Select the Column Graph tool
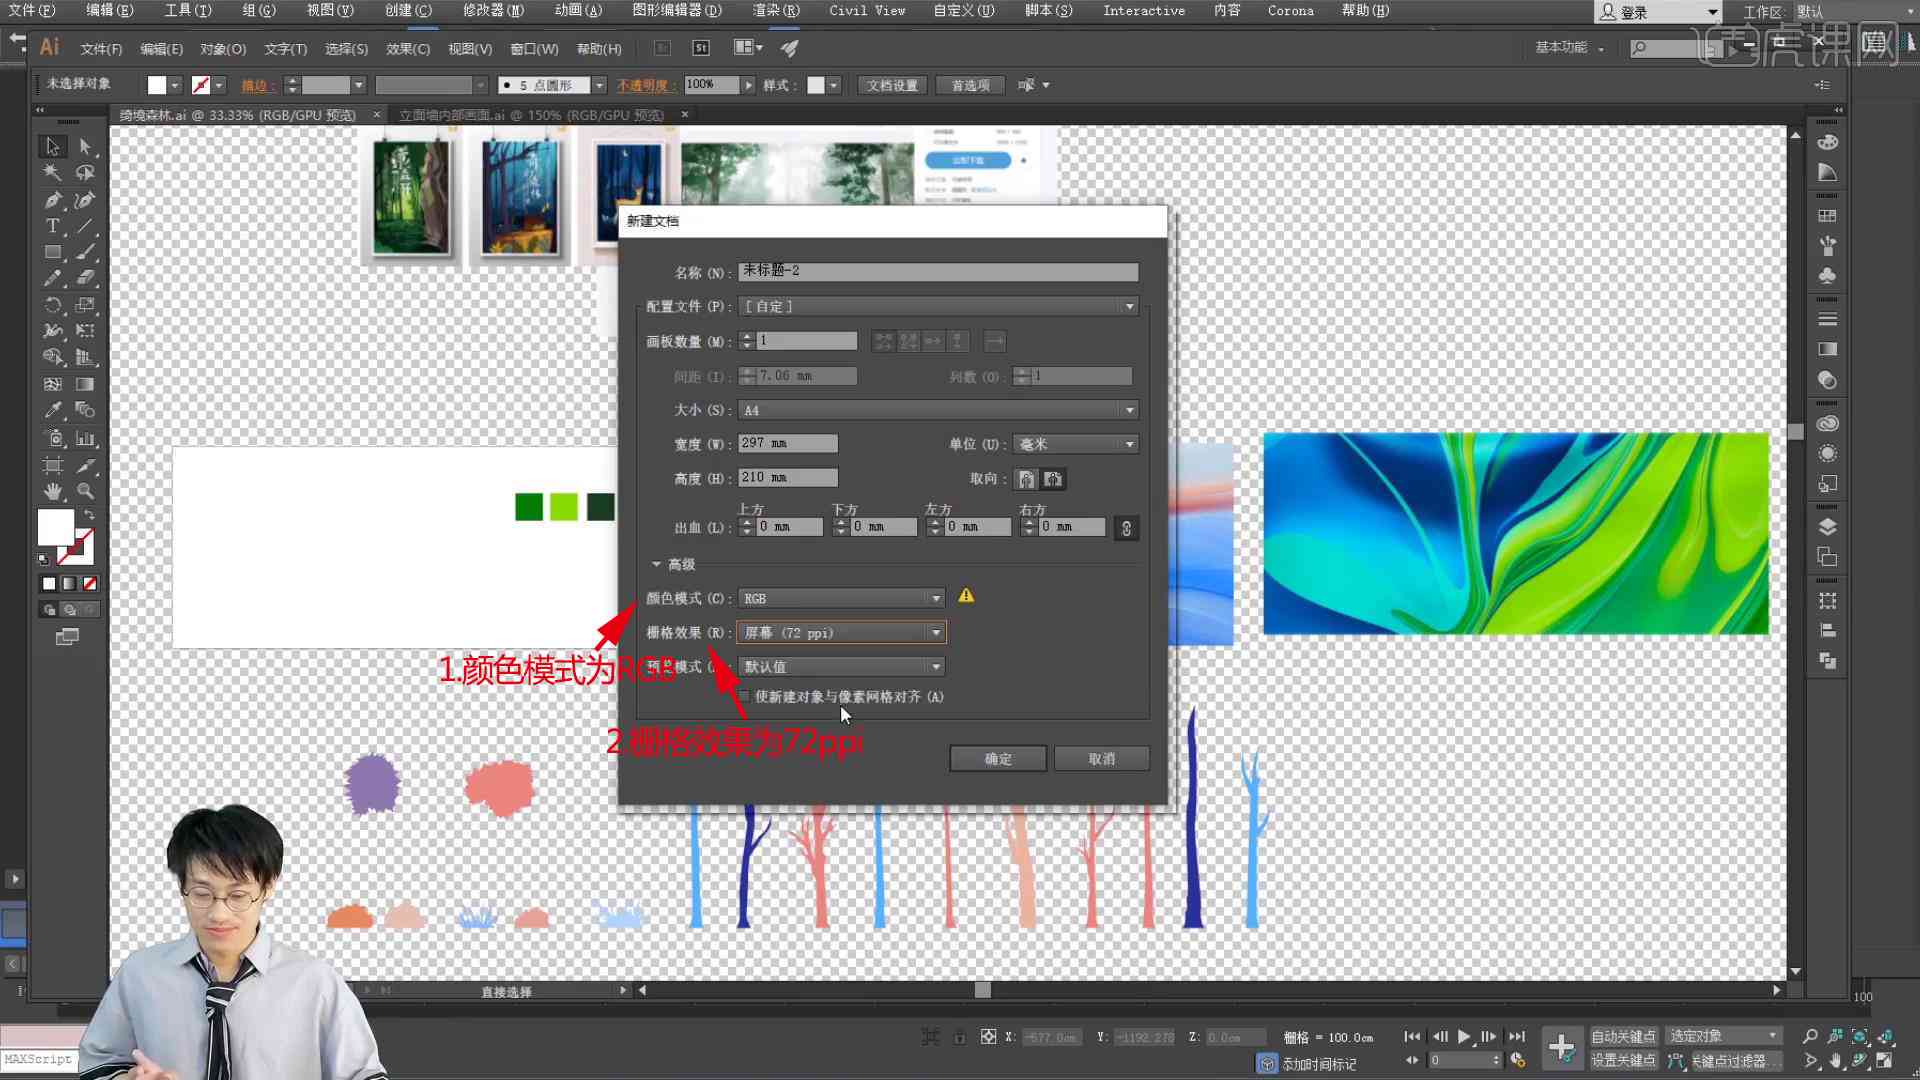 (85, 438)
